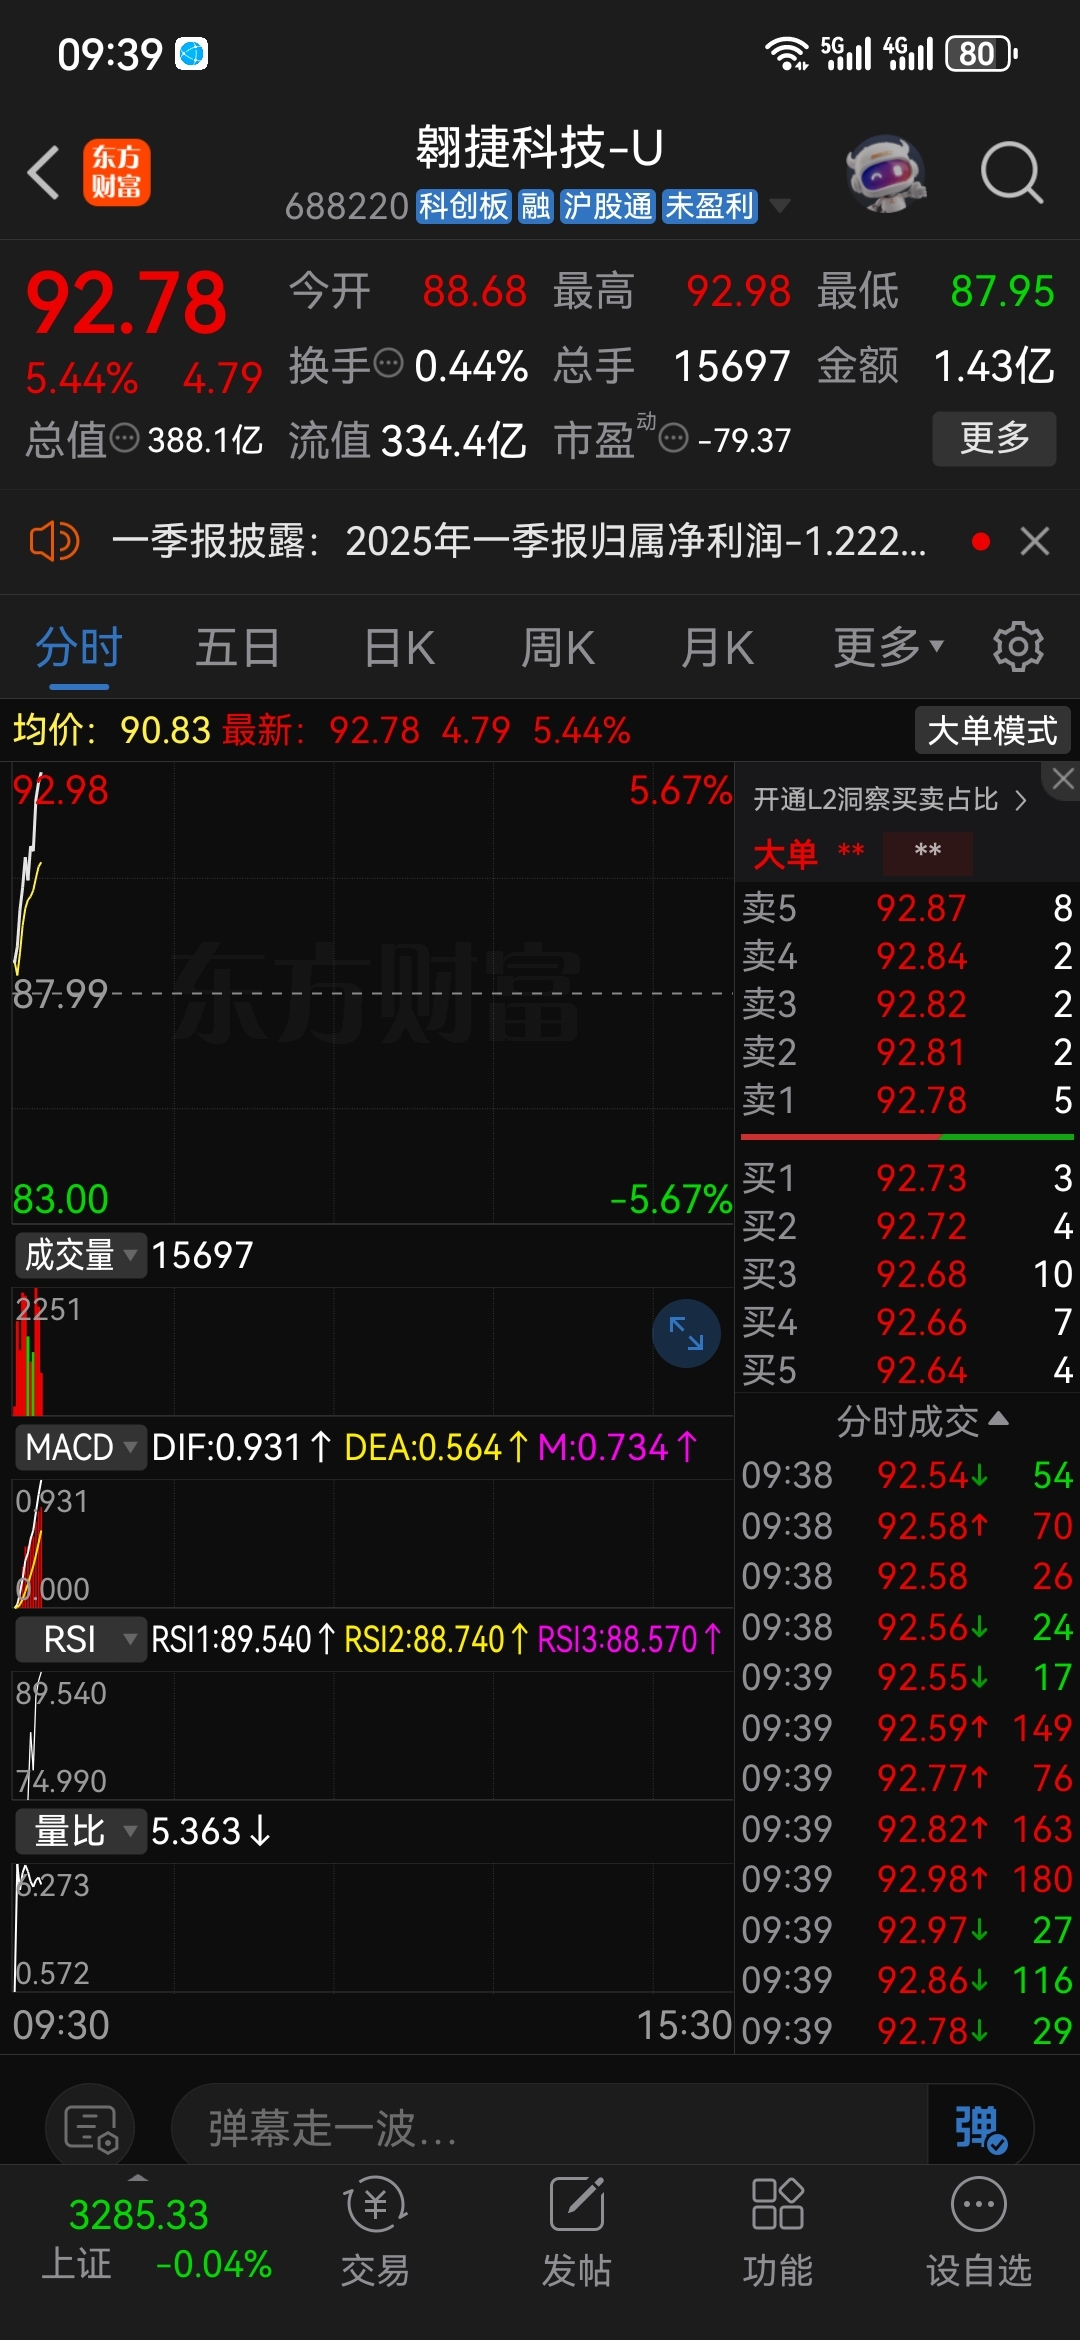The width and height of the screenshot is (1080, 2340).
Task: Tap the 融 margin tag
Action: (536, 206)
